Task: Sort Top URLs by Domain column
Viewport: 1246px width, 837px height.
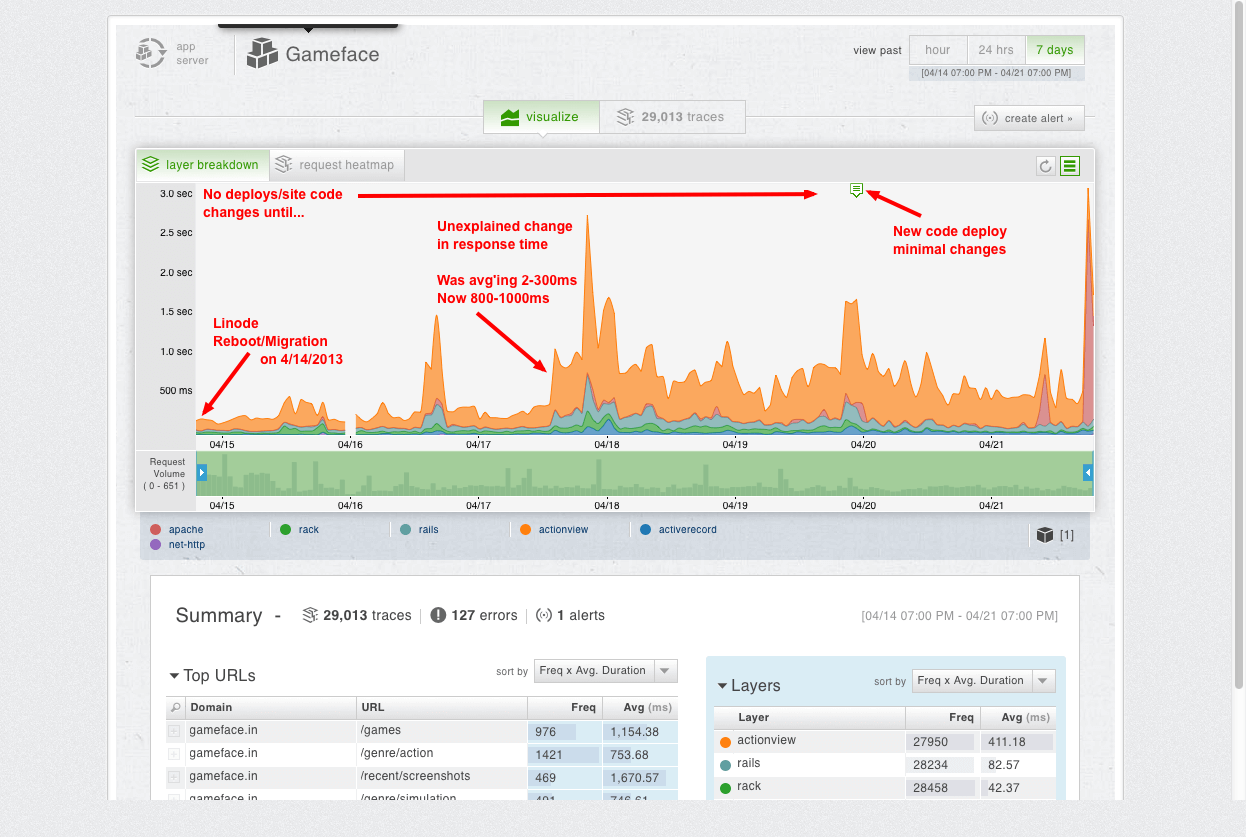Action: pyautogui.click(x=270, y=707)
